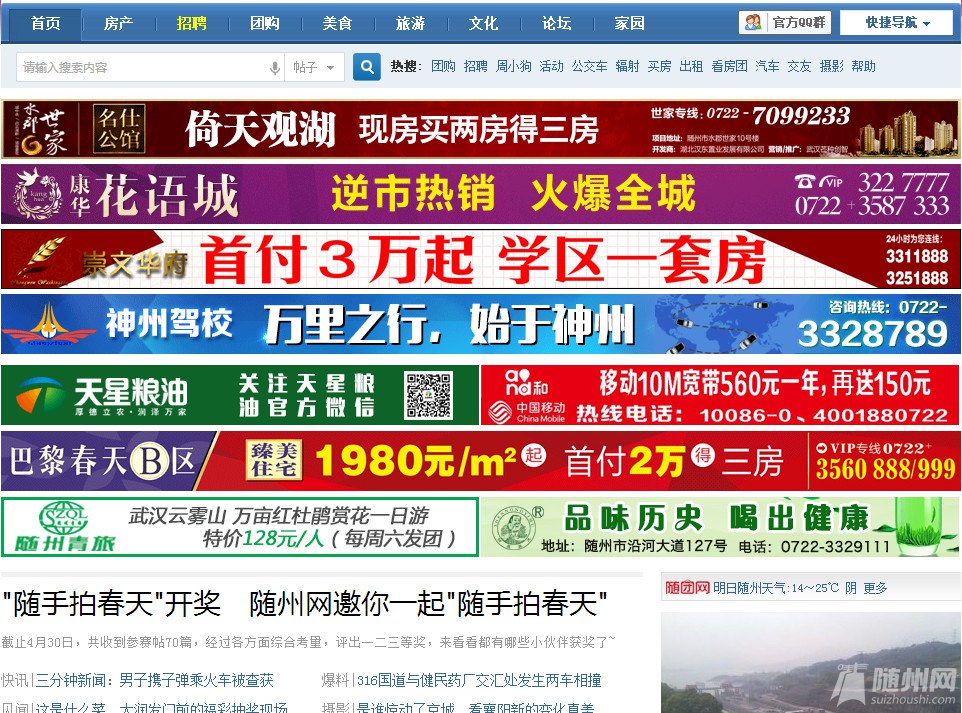
Task: Open the misty landscape photo thumbnail
Action: (x=810, y=662)
